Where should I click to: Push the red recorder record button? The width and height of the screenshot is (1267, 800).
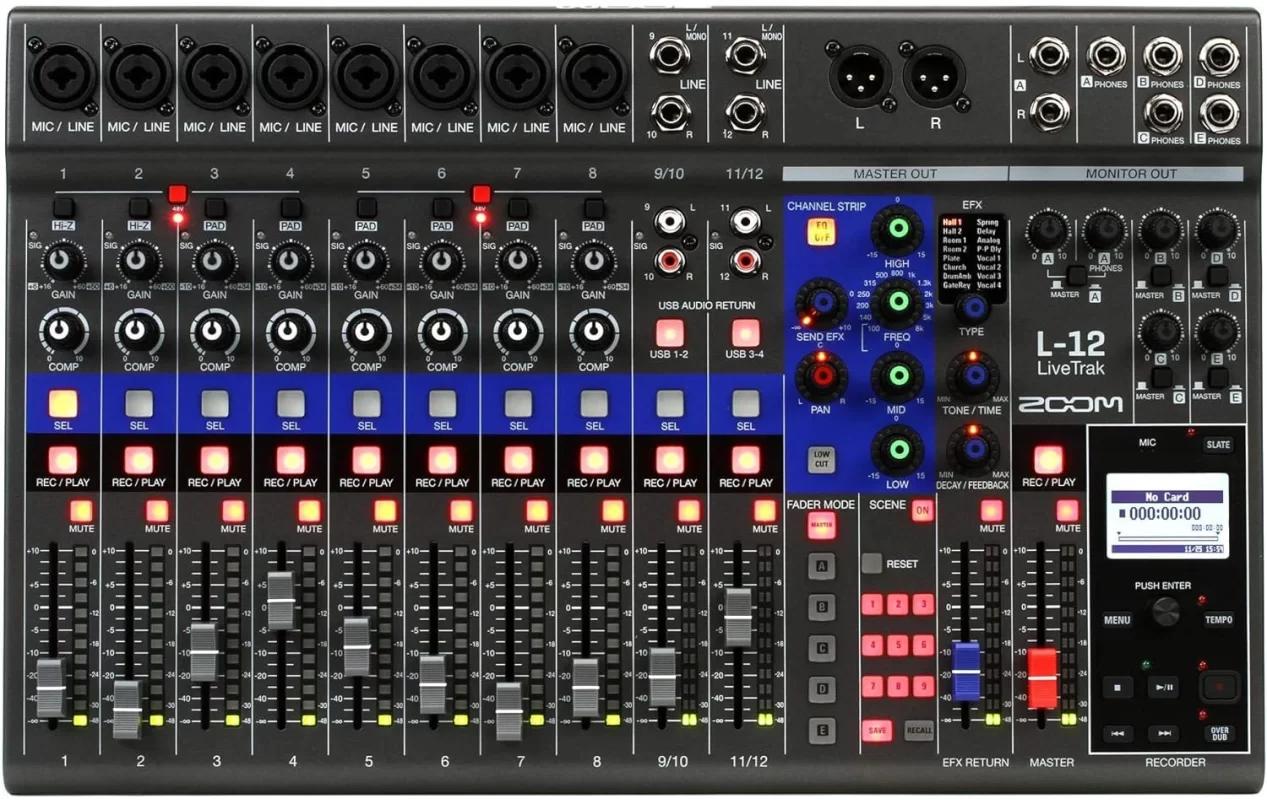[1220, 687]
